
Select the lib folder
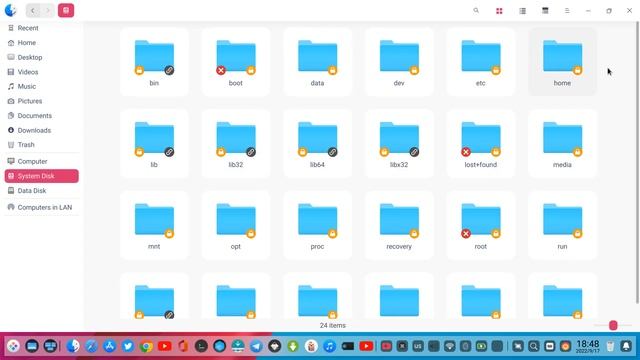(154, 144)
